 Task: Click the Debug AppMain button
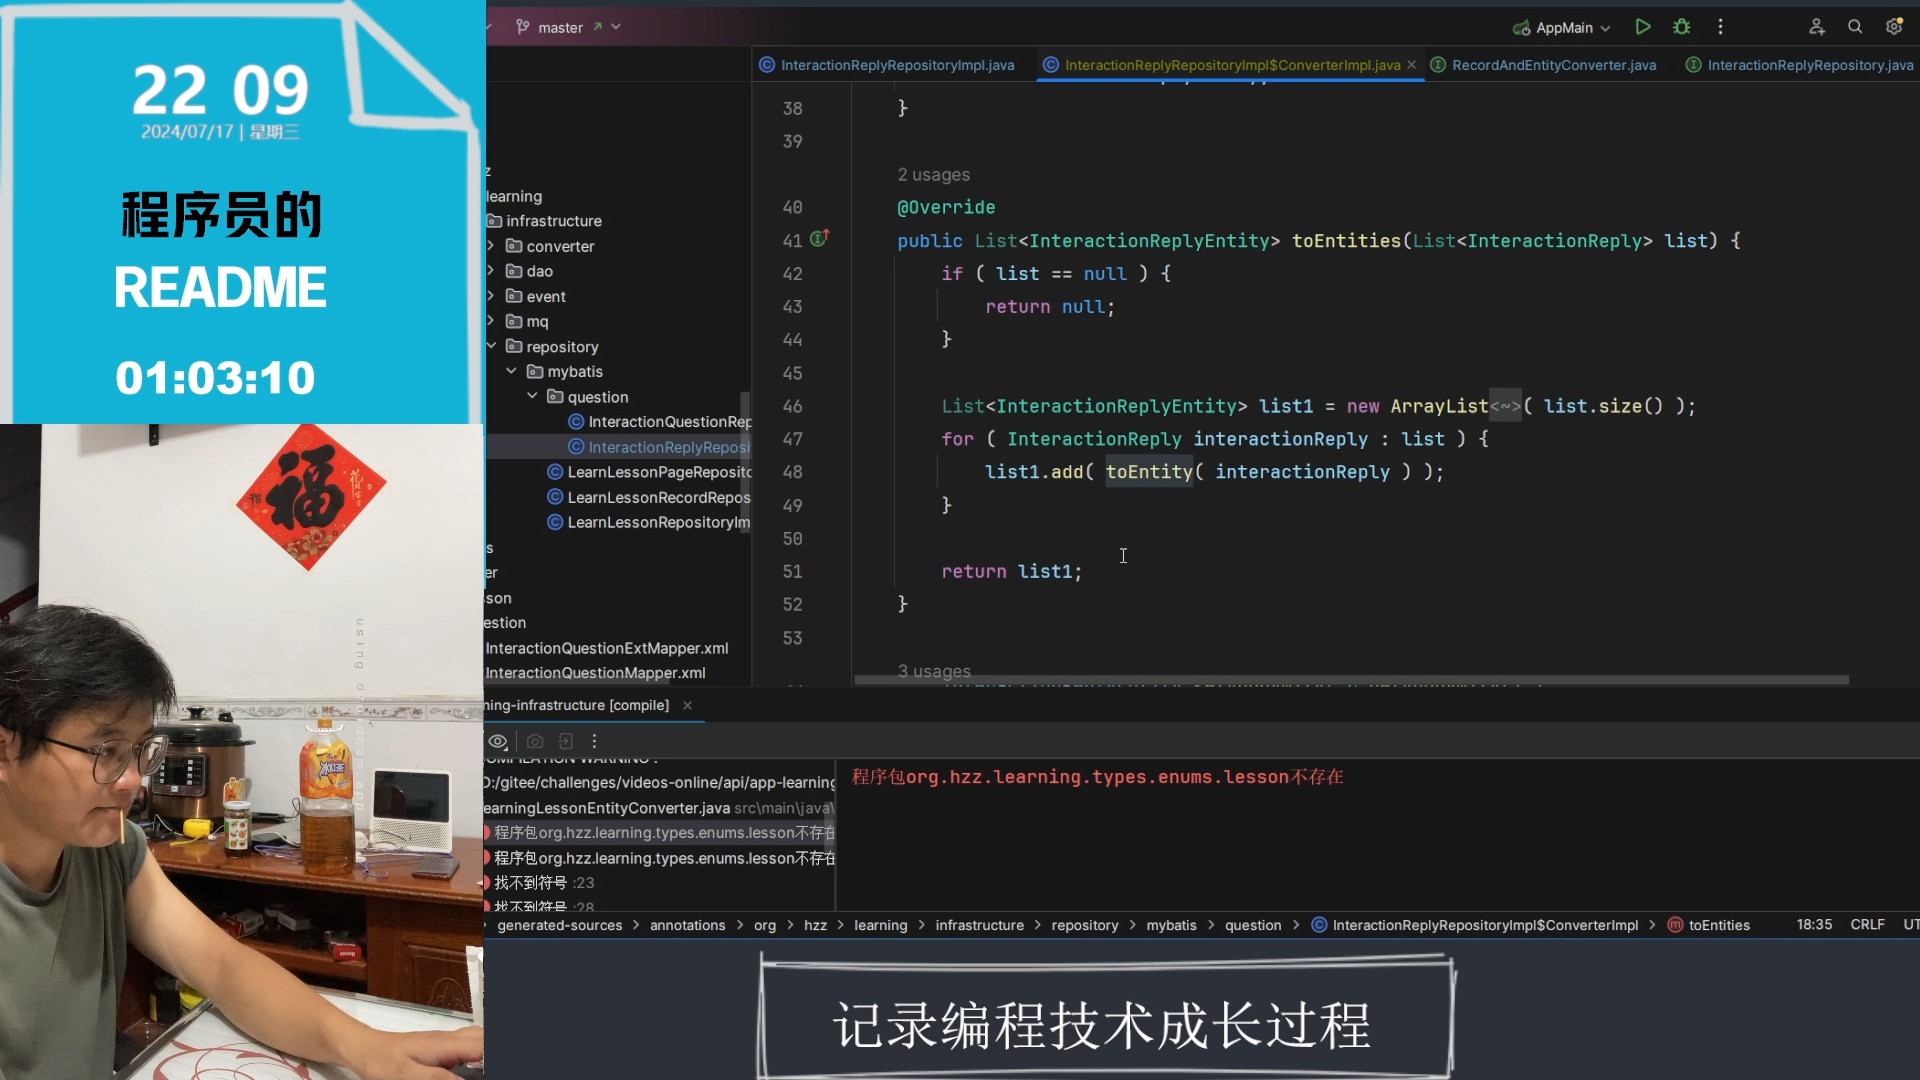click(x=1681, y=26)
